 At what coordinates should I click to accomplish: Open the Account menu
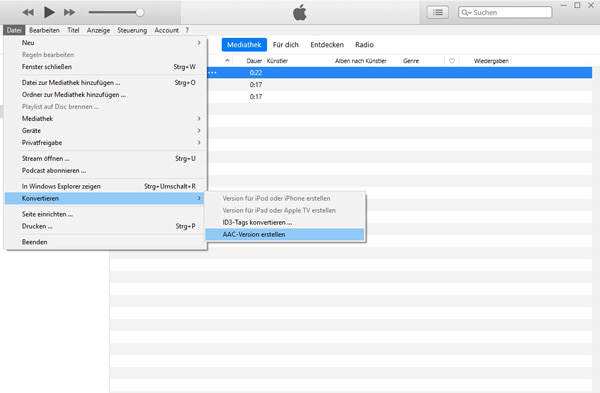tap(166, 30)
